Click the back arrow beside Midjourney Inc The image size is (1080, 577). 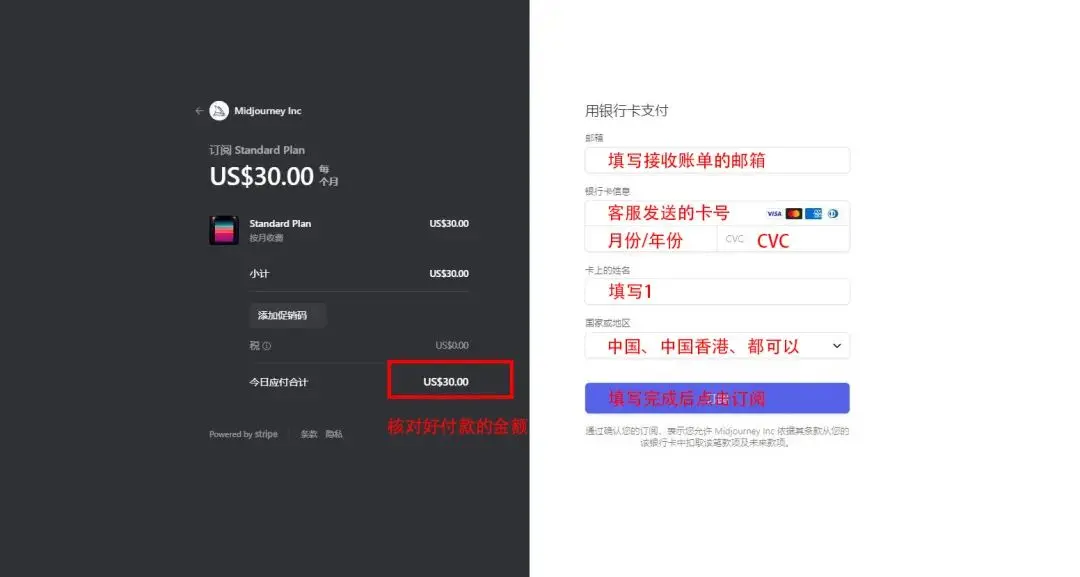pyautogui.click(x=199, y=111)
